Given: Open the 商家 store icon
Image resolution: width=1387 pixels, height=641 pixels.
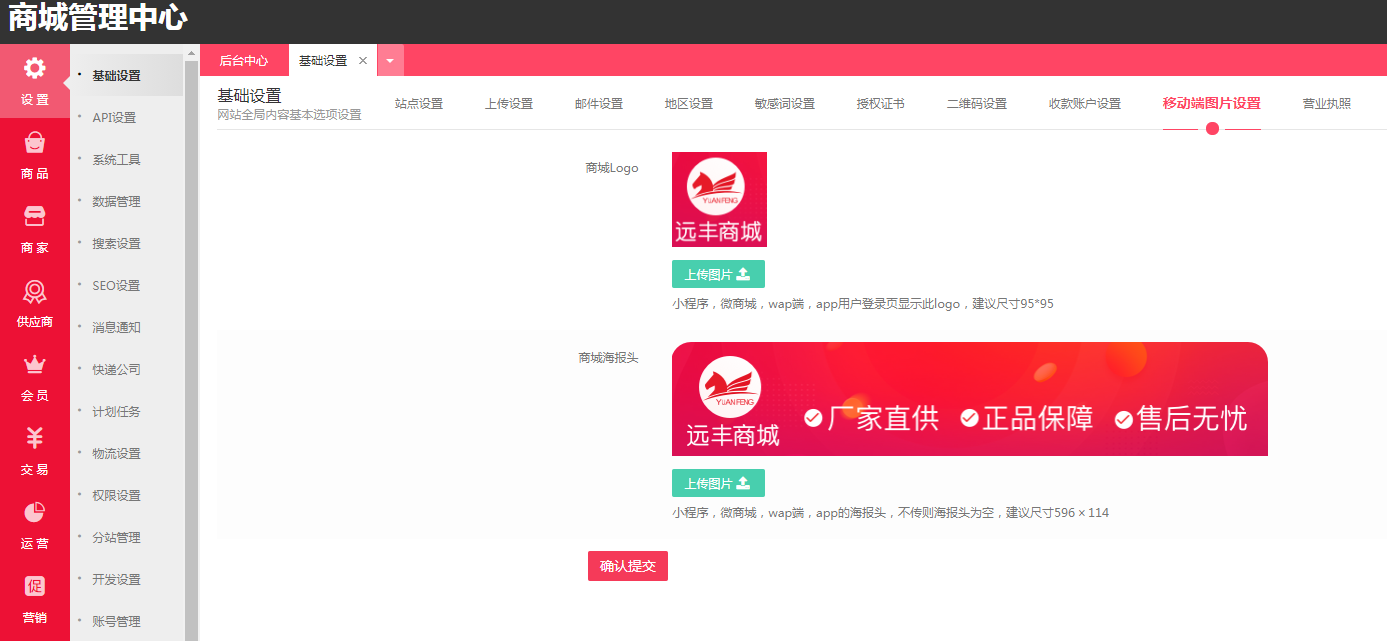Looking at the screenshot, I should (35, 217).
